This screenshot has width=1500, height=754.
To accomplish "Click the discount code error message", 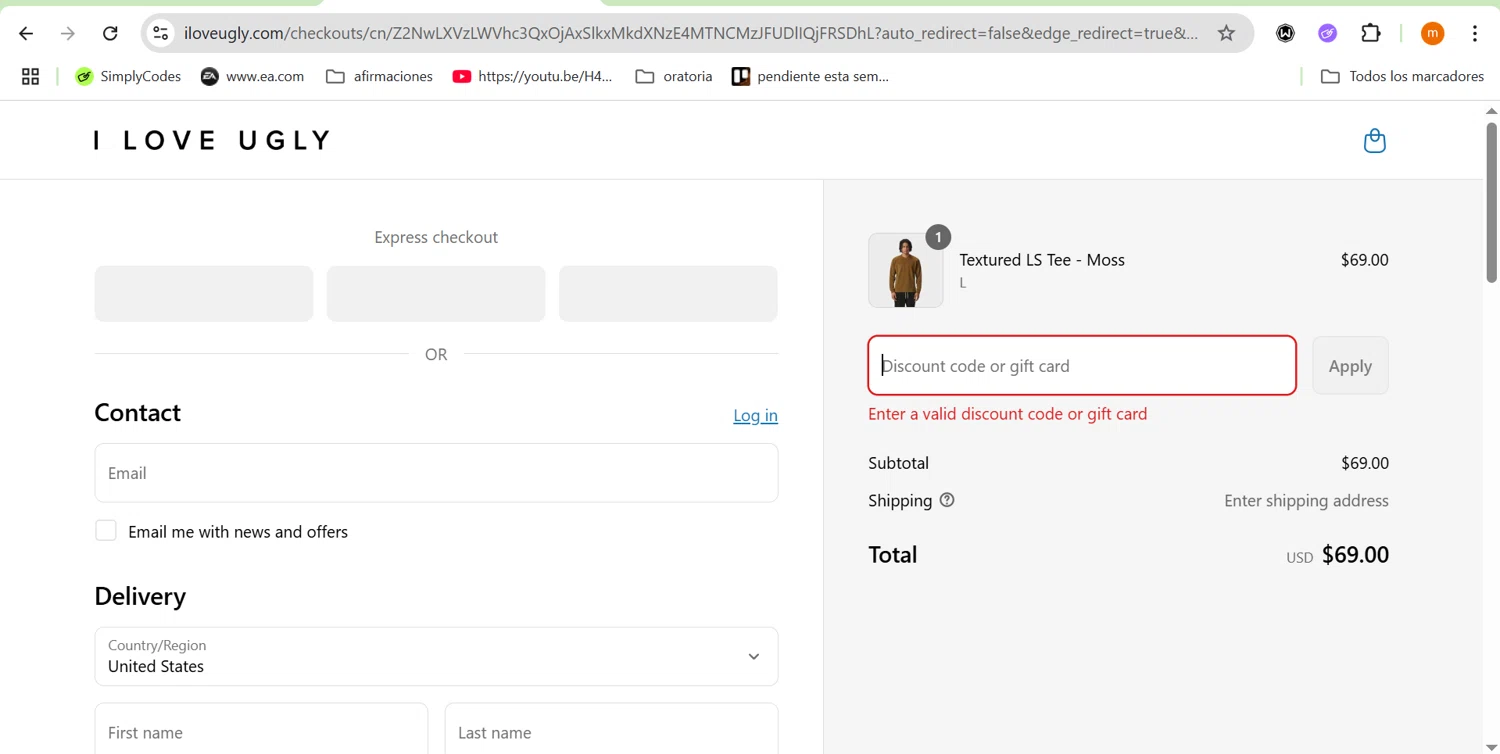I will coord(1008,414).
